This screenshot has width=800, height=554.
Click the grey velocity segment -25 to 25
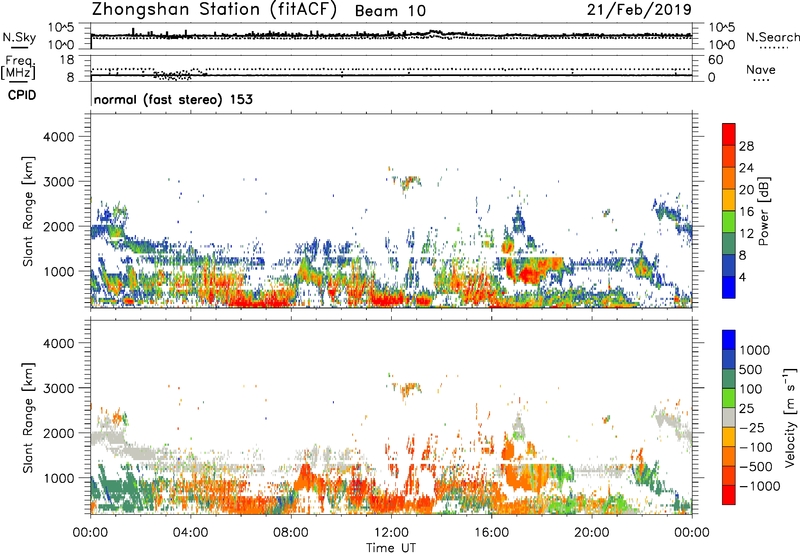(x=729, y=417)
